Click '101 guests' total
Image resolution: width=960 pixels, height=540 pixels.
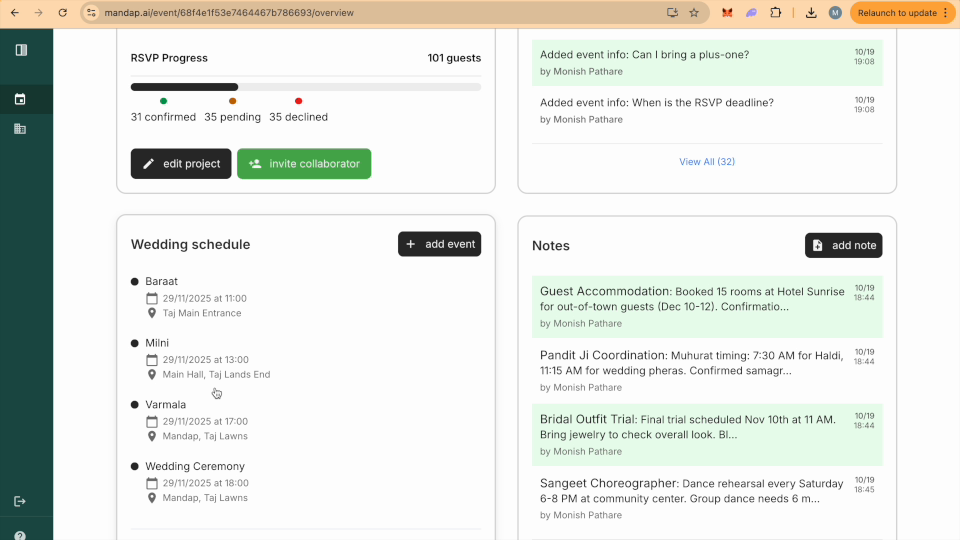click(454, 58)
